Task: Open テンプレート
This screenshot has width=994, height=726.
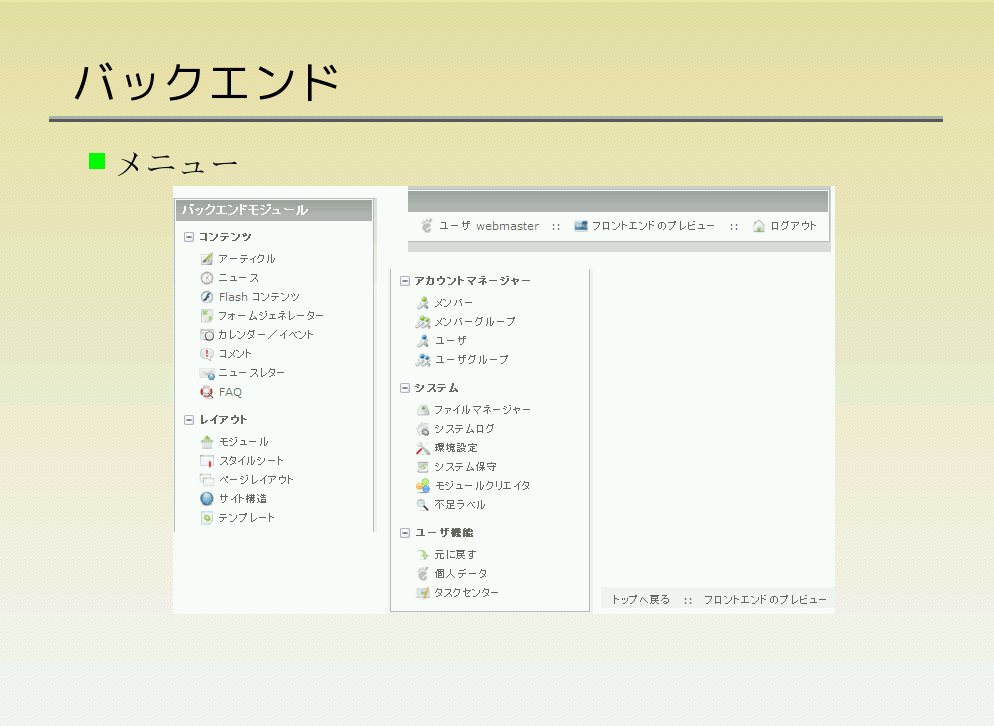Action: click(x=247, y=518)
